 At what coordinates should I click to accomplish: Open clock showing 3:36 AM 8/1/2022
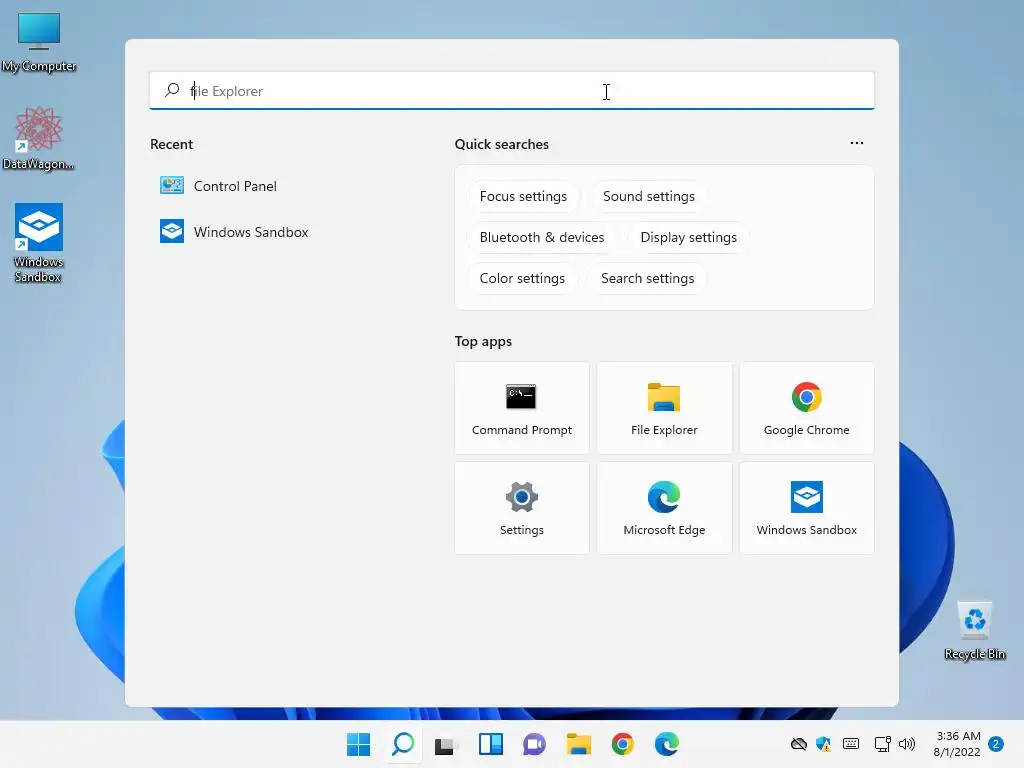[957, 744]
